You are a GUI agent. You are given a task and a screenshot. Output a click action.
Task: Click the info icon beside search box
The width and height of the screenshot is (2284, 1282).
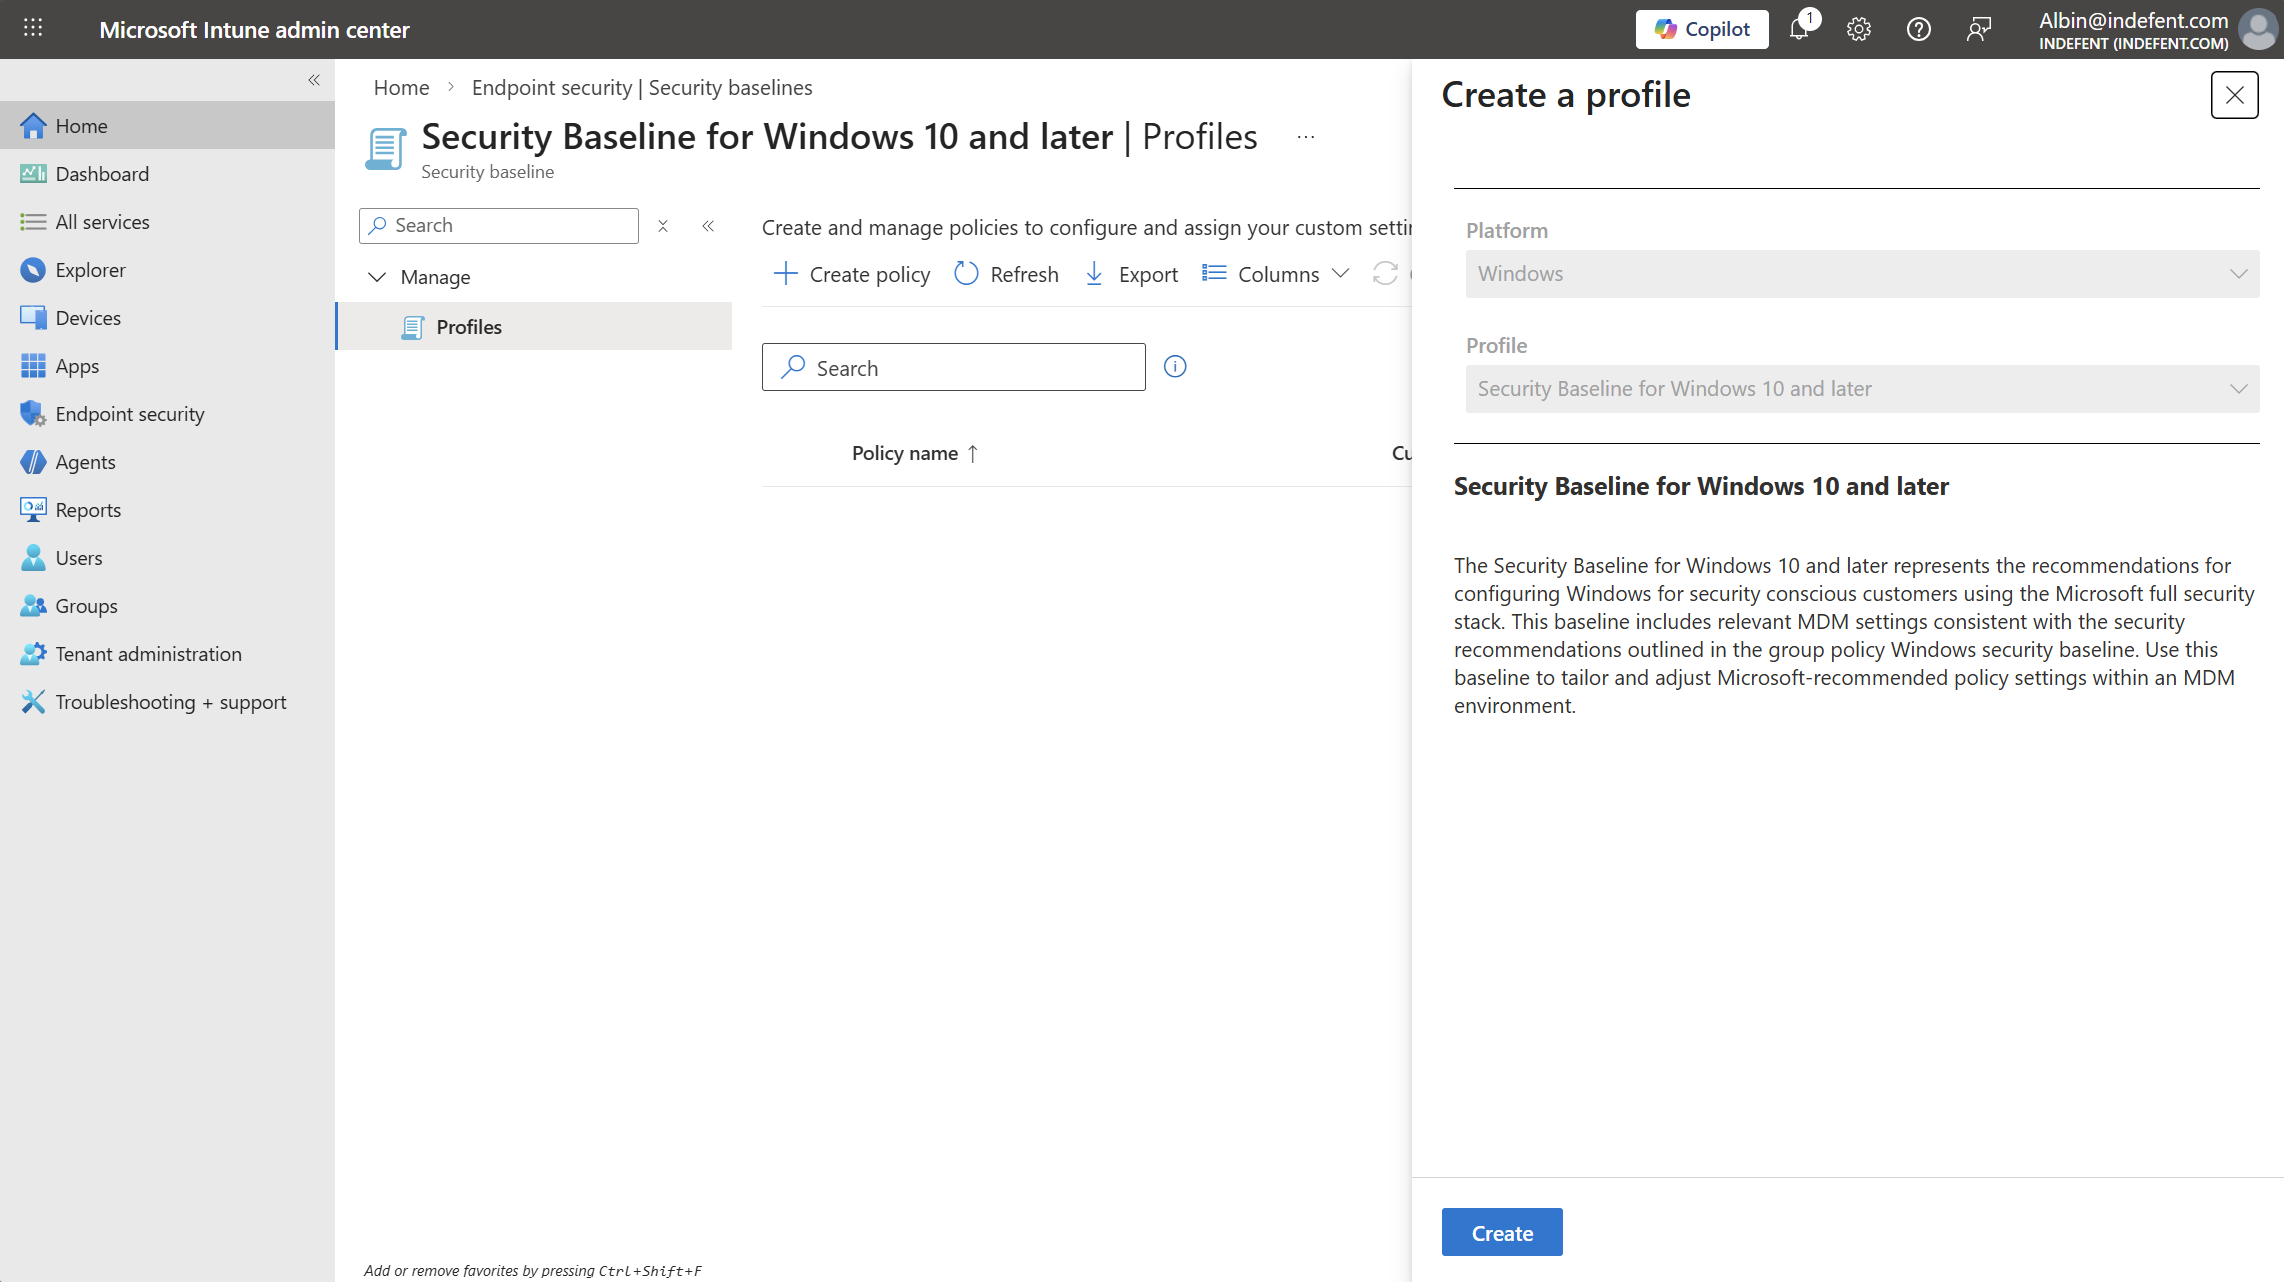(x=1175, y=367)
